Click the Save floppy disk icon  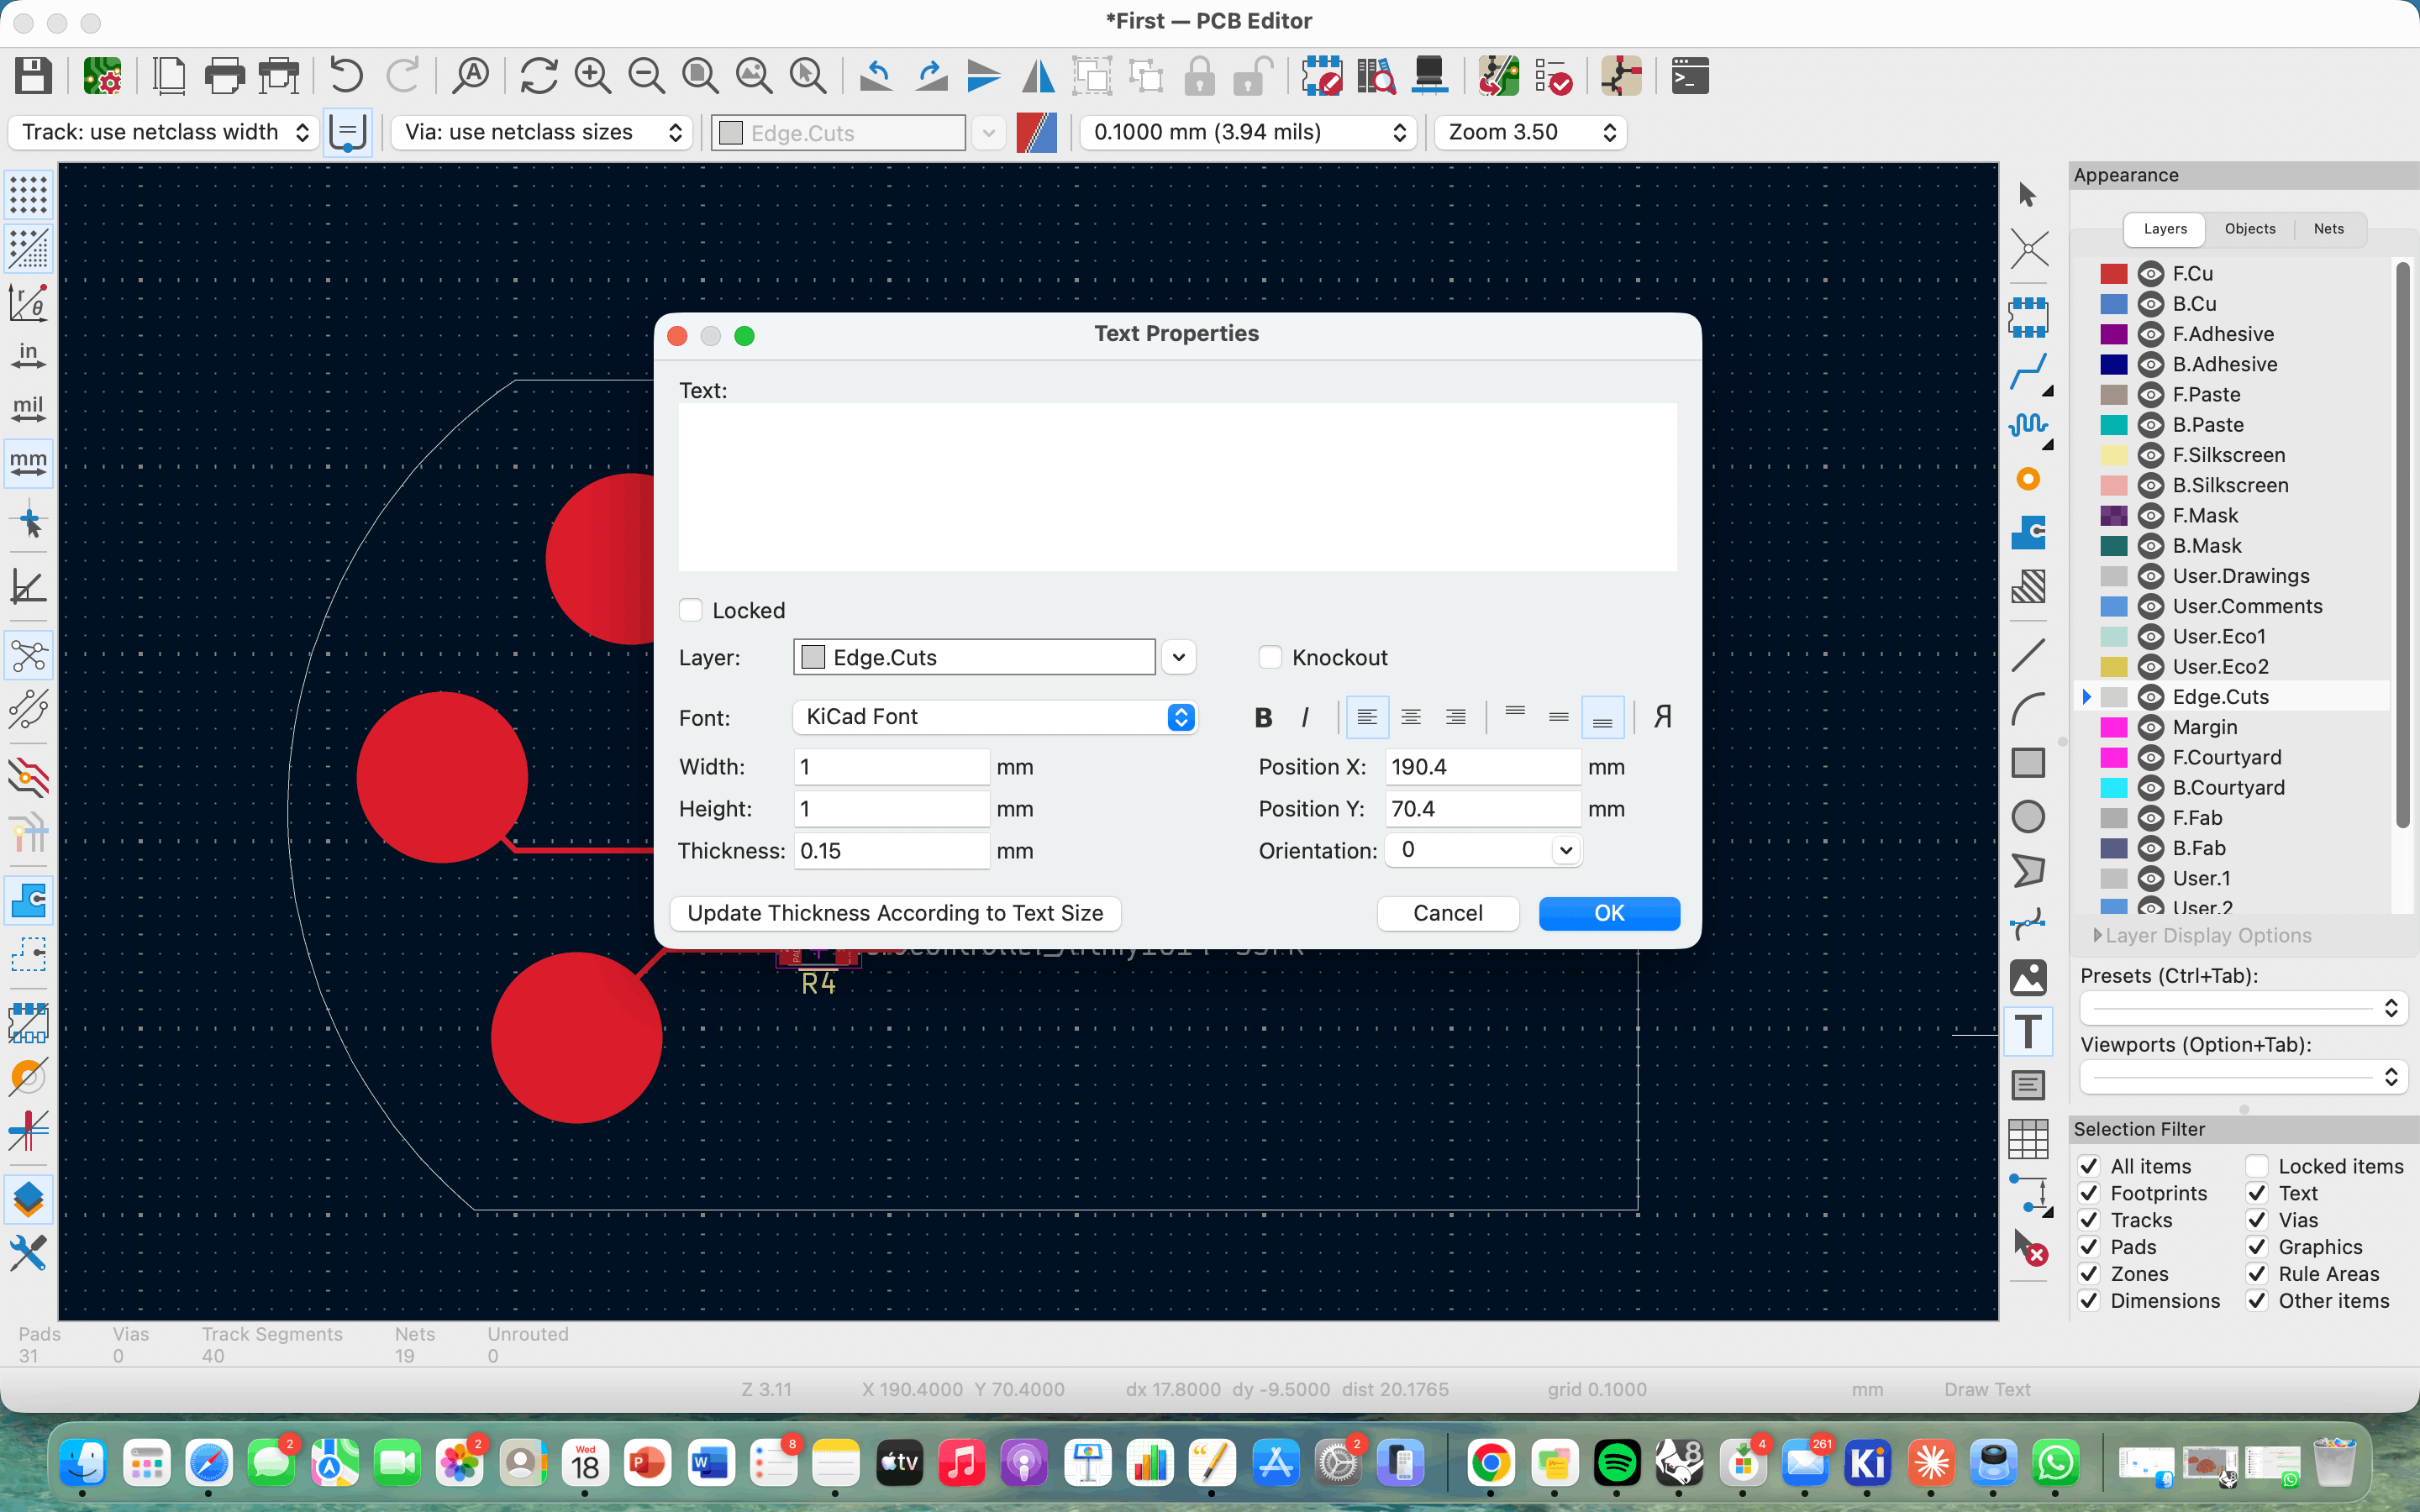tap(33, 76)
